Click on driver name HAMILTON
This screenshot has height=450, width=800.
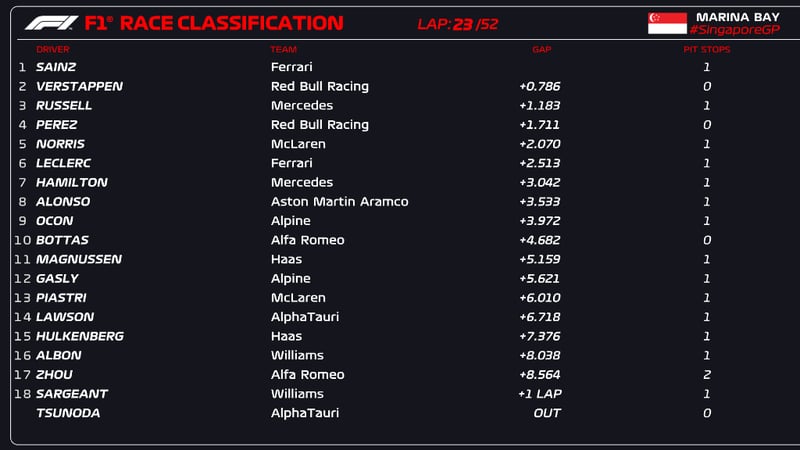[71, 182]
